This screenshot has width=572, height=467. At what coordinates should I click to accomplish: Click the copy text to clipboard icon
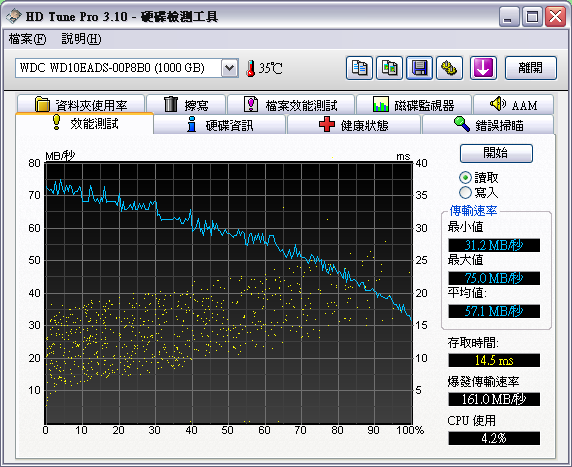359,68
